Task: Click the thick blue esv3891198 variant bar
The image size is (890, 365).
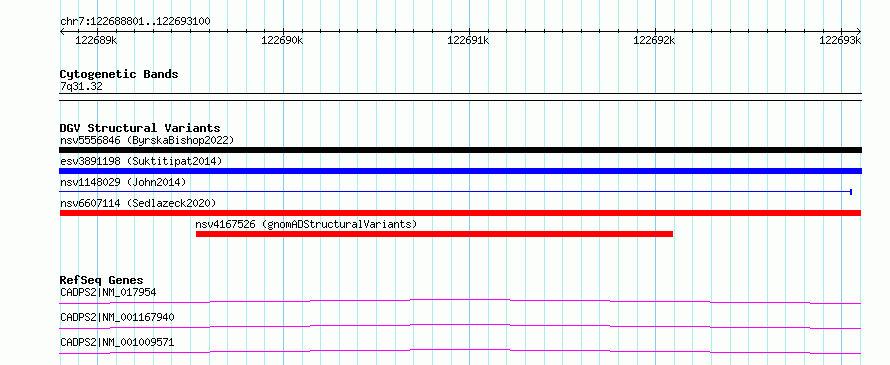Action: (460, 171)
